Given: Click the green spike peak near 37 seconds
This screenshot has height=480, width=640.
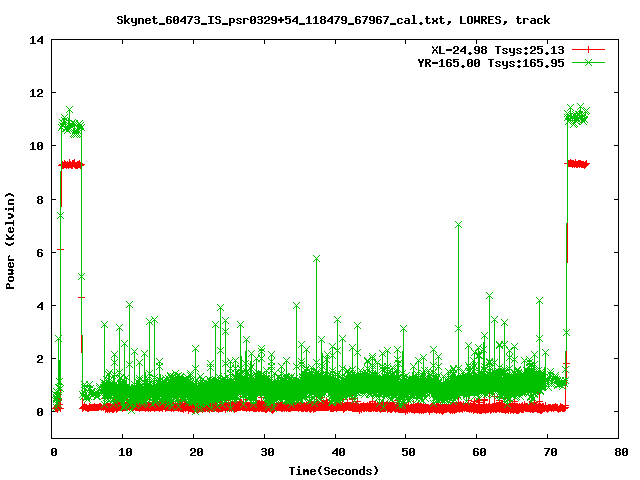Looking at the screenshot, I should coord(316,259).
